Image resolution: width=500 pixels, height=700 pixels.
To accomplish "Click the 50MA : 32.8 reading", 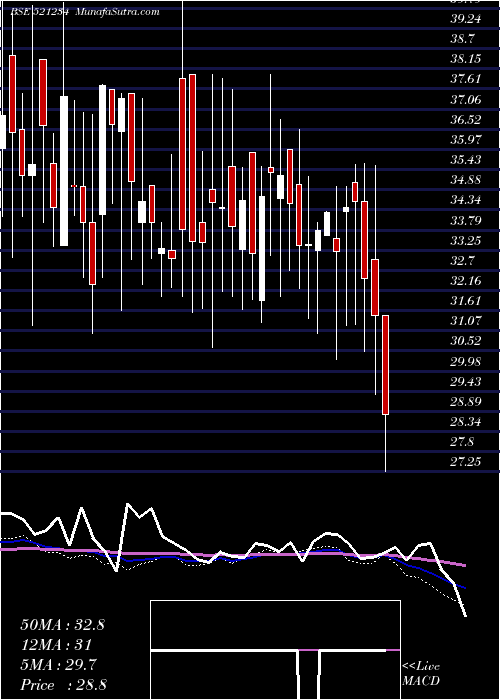I will [62, 625].
